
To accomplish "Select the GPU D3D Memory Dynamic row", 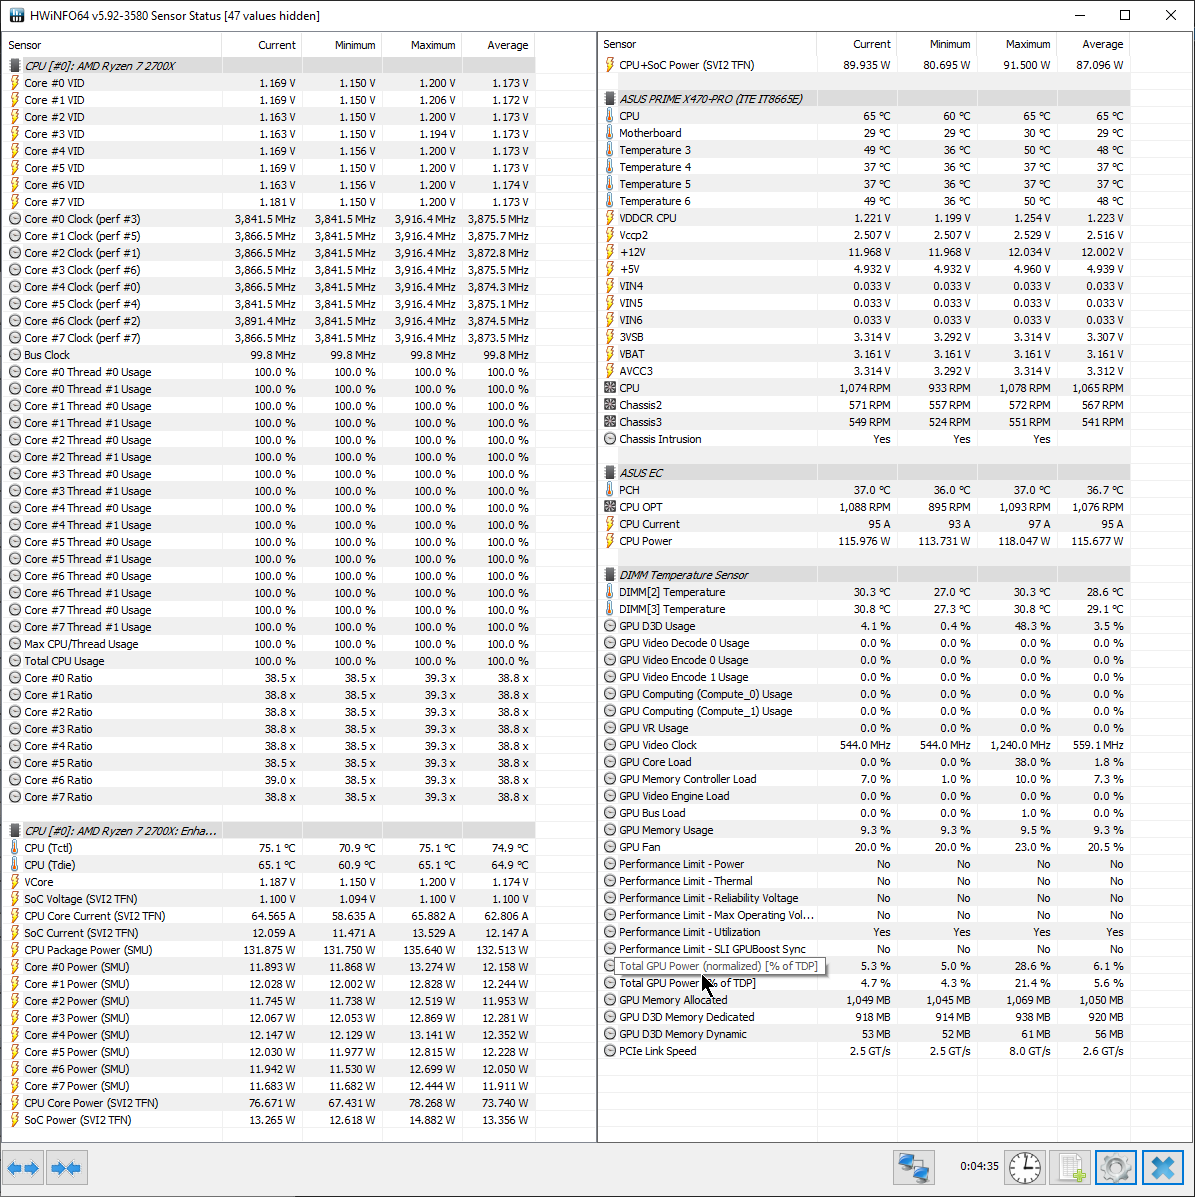I will click(x=864, y=1034).
